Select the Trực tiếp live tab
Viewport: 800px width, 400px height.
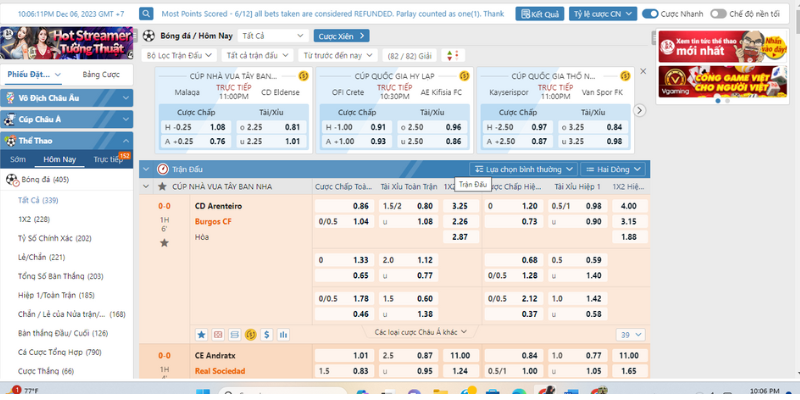coord(108,159)
